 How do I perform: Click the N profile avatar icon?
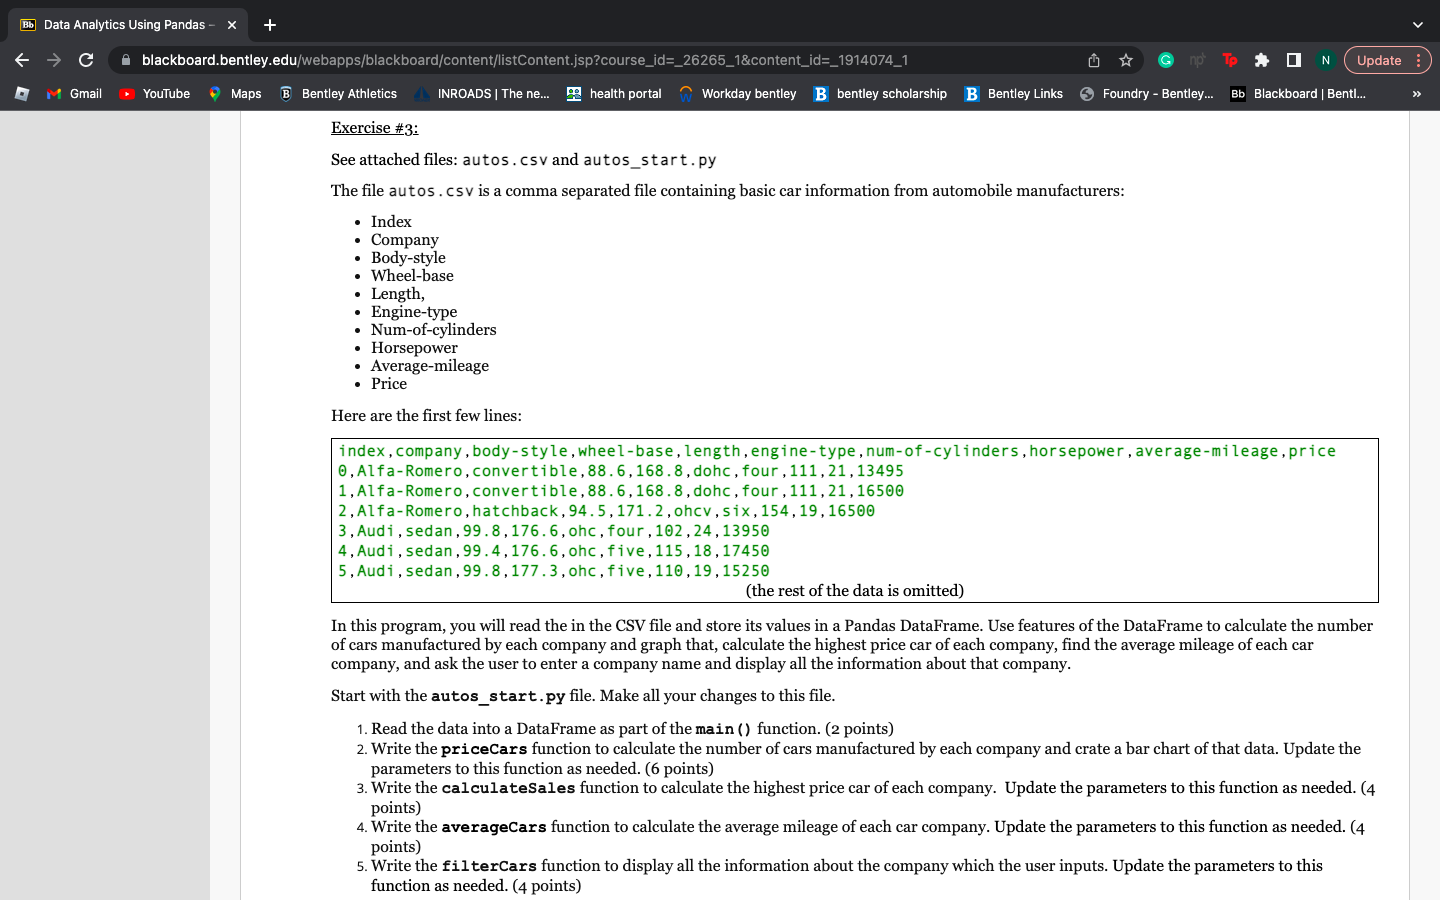[x=1326, y=60]
